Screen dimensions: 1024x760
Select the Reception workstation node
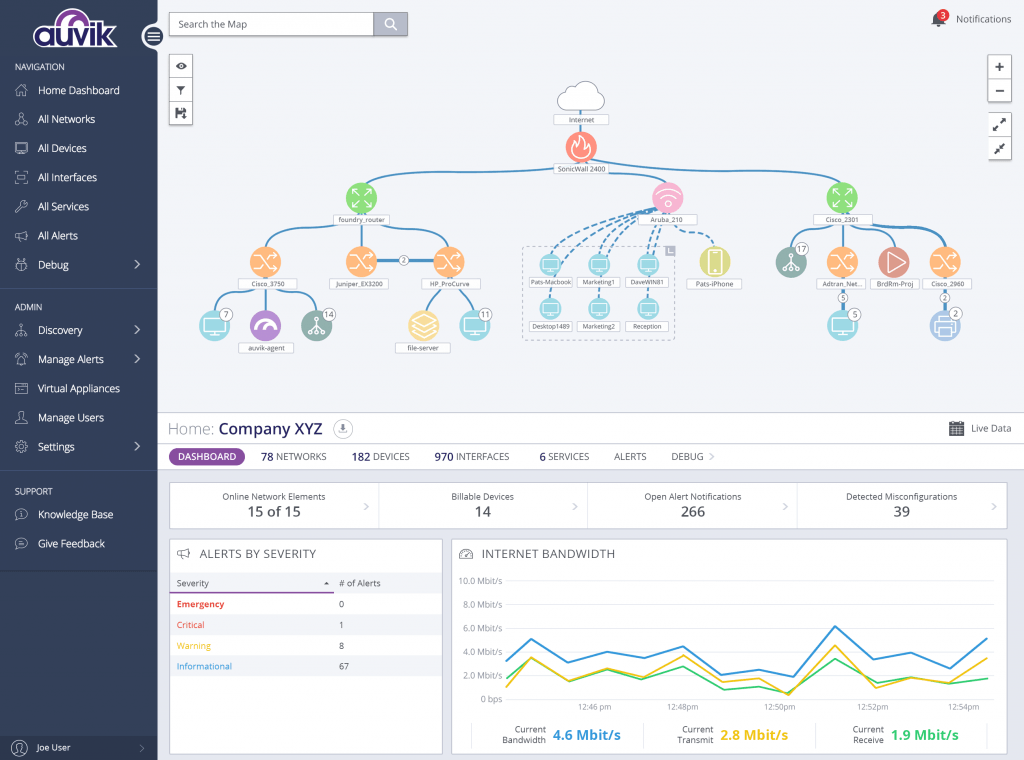click(648, 309)
